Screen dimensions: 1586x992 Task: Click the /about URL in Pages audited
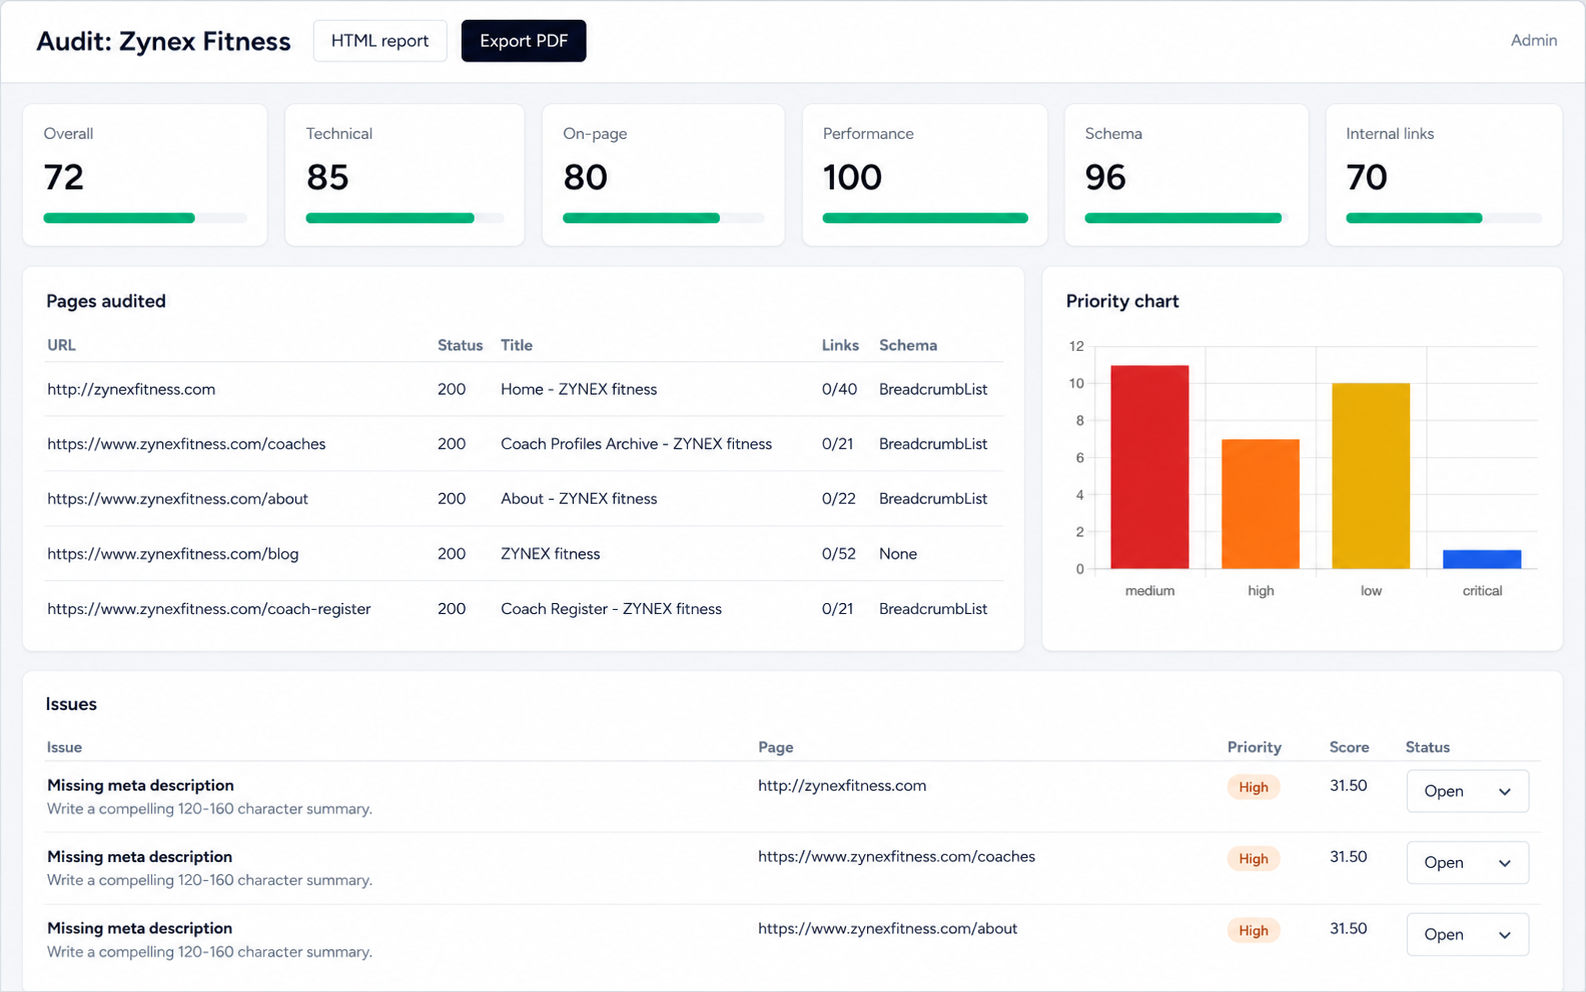pos(177,499)
